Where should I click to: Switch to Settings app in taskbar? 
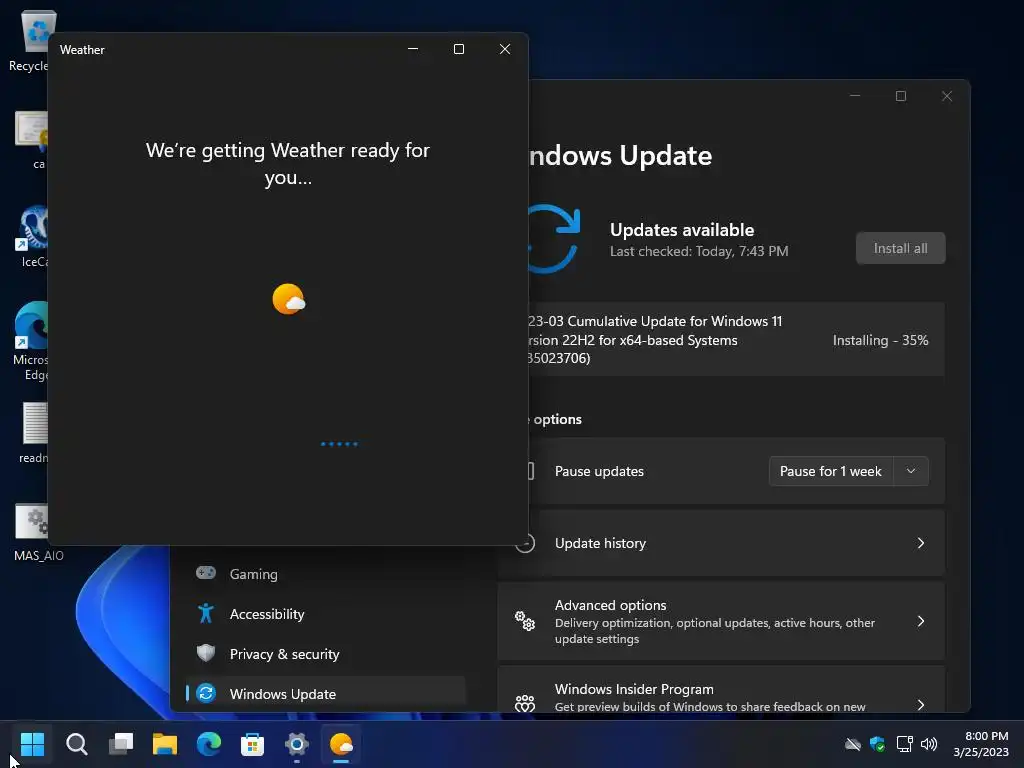(296, 744)
